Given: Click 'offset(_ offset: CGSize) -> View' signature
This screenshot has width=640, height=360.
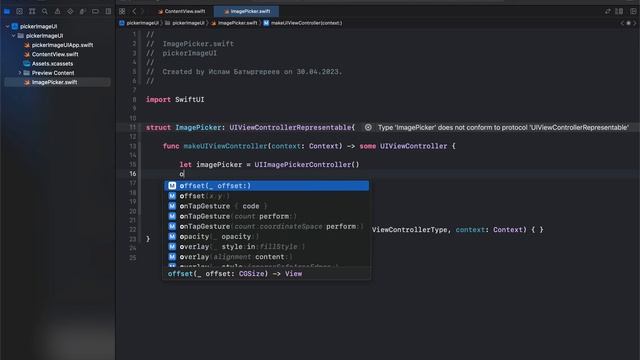Looking at the screenshot, I should [235, 274].
